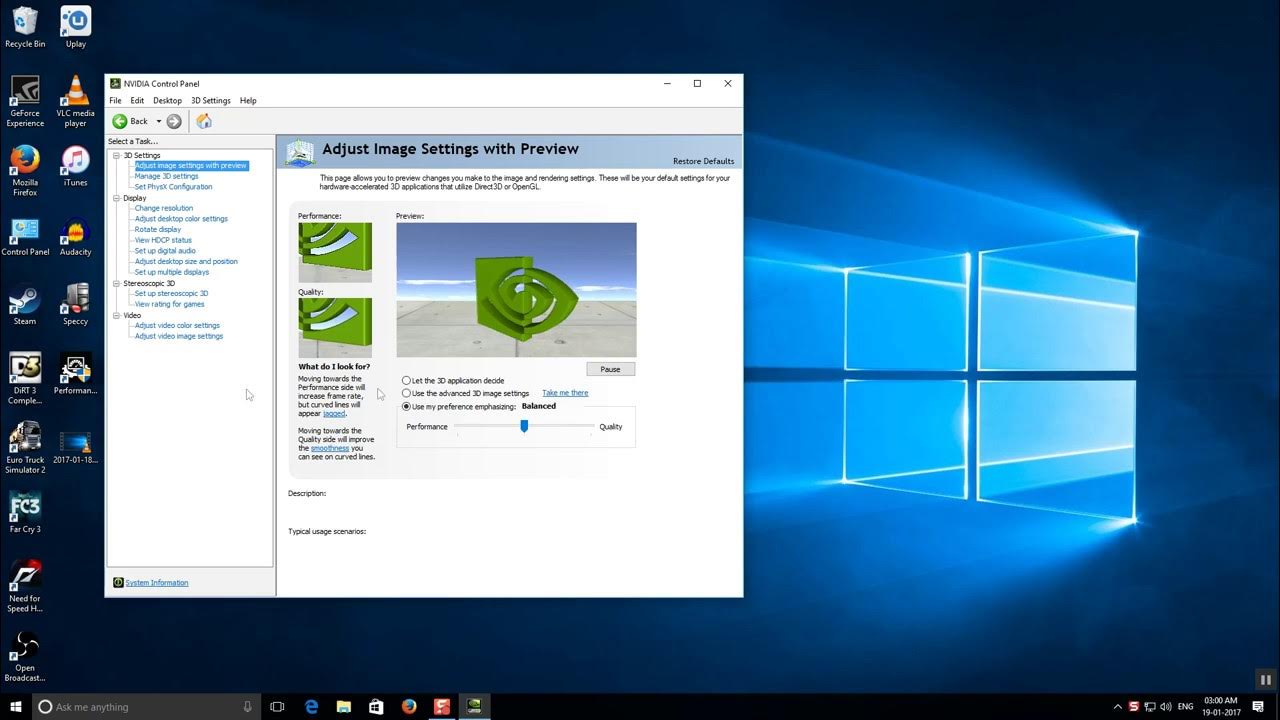This screenshot has height=720, width=1280.
Task: Click the Forward arrow toolbar icon
Action: (174, 121)
